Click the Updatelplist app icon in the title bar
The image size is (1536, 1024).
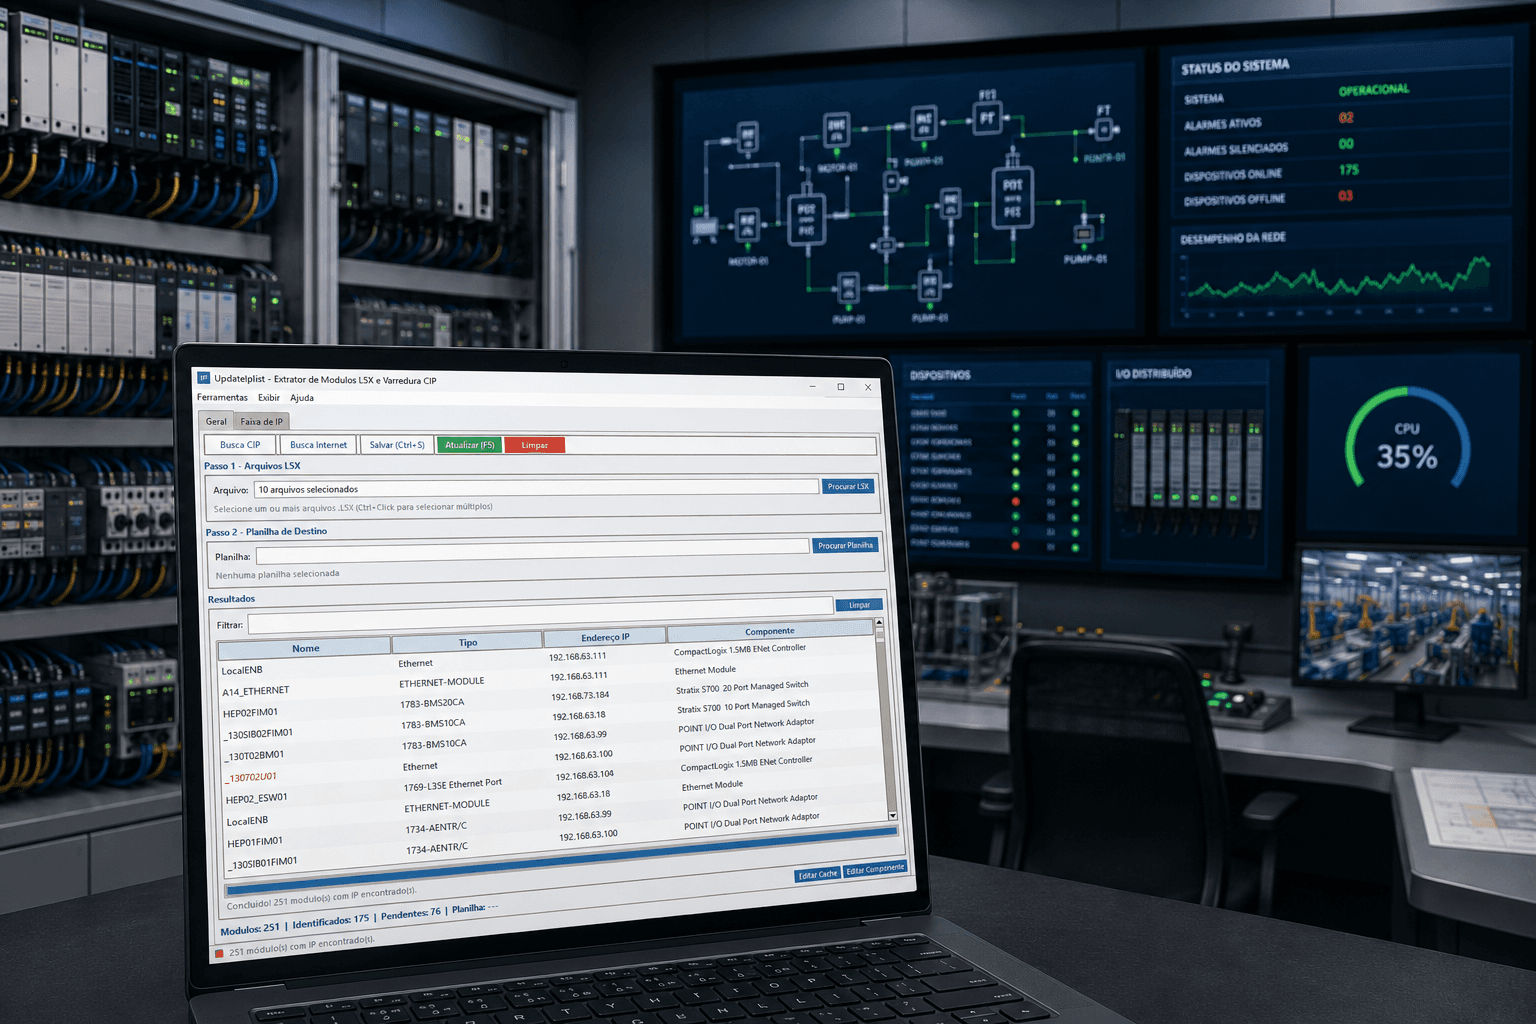pyautogui.click(x=203, y=378)
